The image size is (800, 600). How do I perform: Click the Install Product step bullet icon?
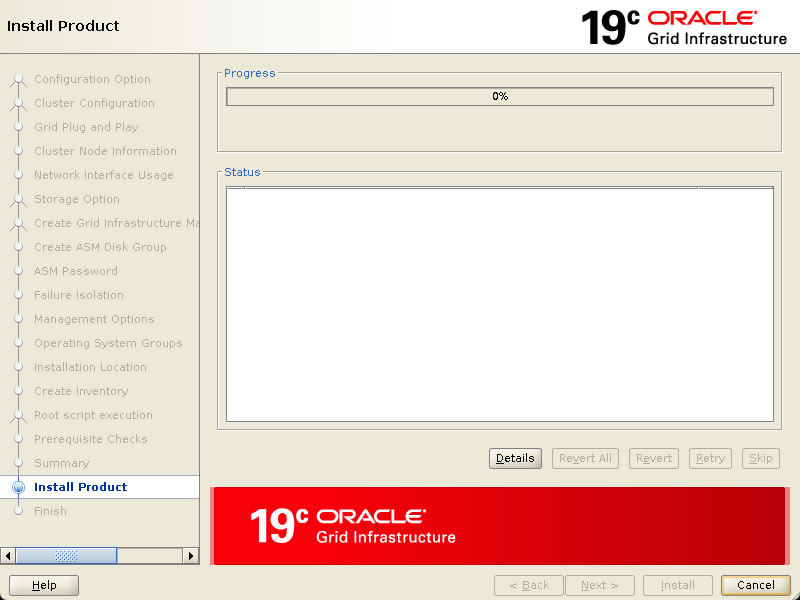(18, 487)
